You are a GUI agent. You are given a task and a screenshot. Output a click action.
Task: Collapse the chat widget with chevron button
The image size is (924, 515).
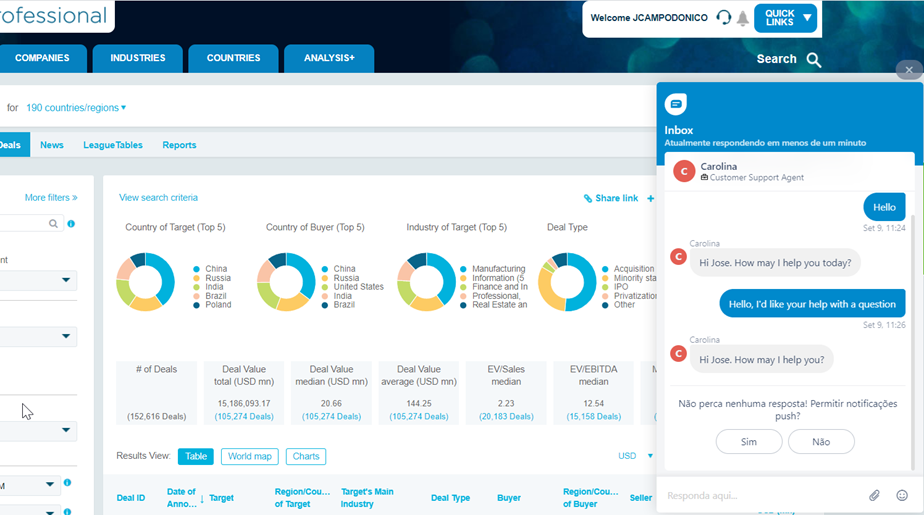(x=908, y=70)
